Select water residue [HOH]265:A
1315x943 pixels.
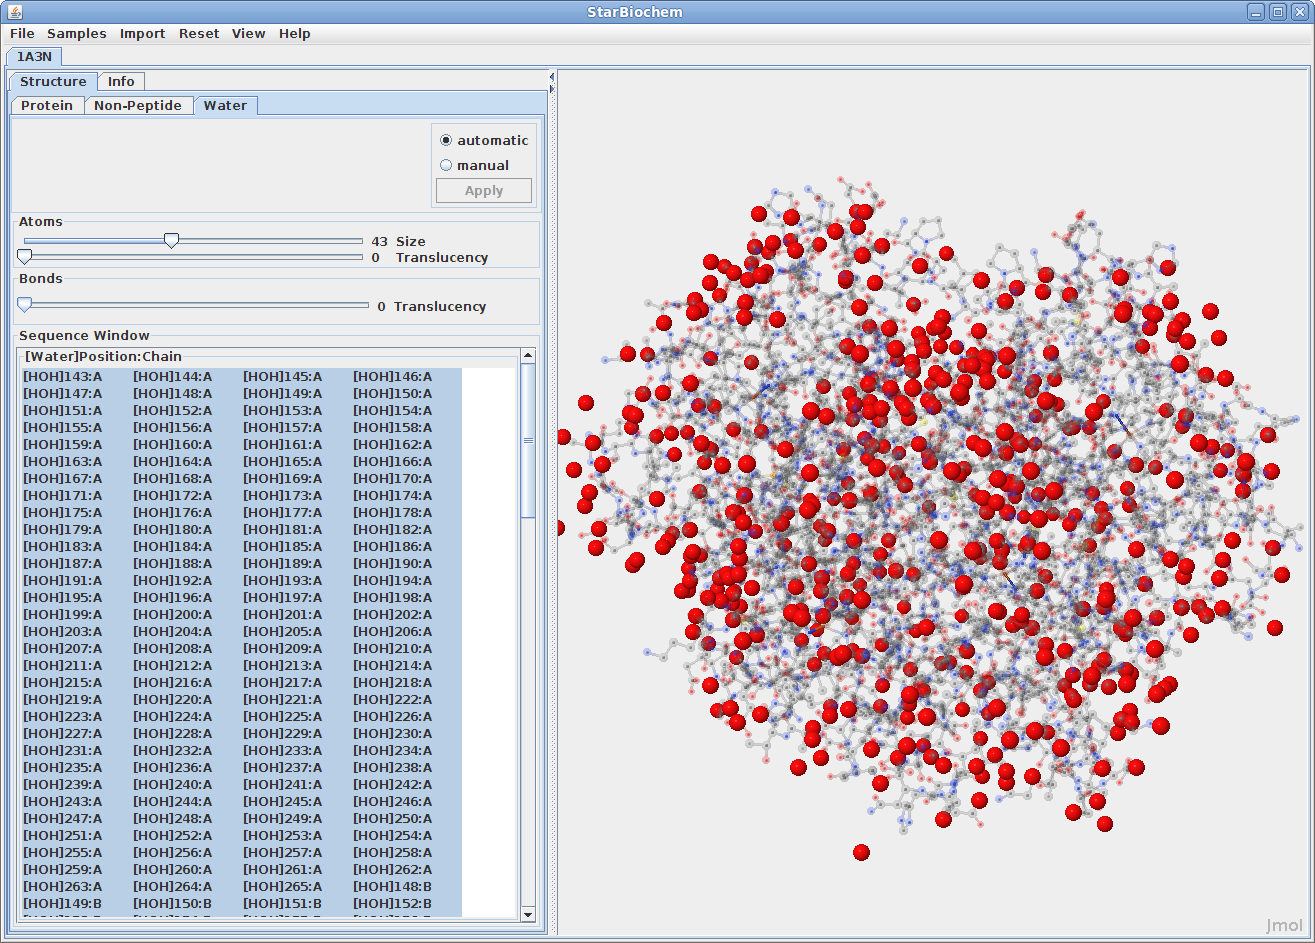(283, 886)
